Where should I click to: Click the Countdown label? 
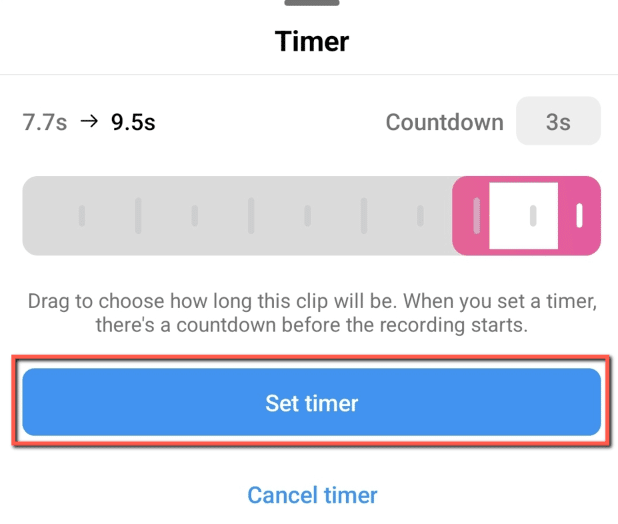point(444,123)
